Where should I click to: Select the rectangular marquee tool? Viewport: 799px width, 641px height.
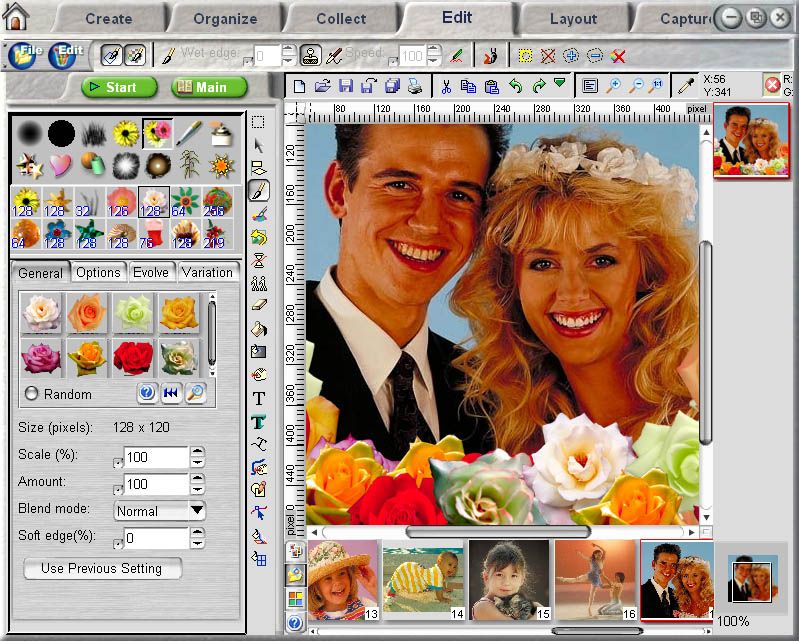(258, 122)
